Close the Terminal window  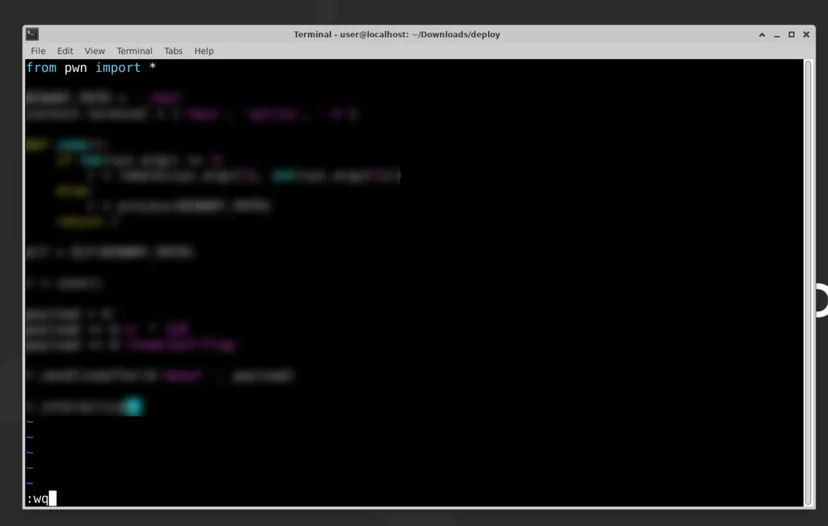[x=806, y=34]
